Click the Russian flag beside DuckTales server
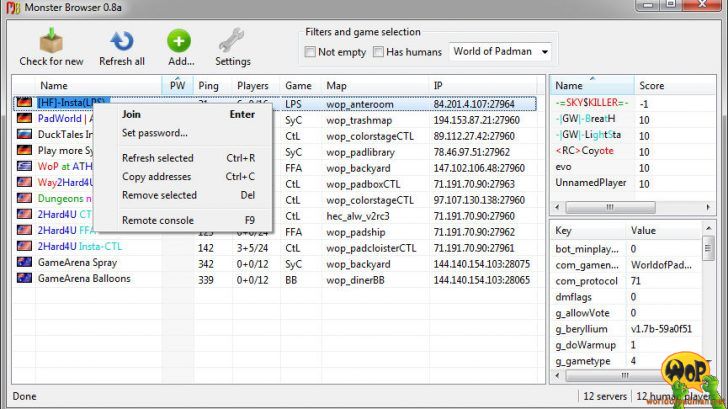The image size is (728, 409). [x=24, y=135]
